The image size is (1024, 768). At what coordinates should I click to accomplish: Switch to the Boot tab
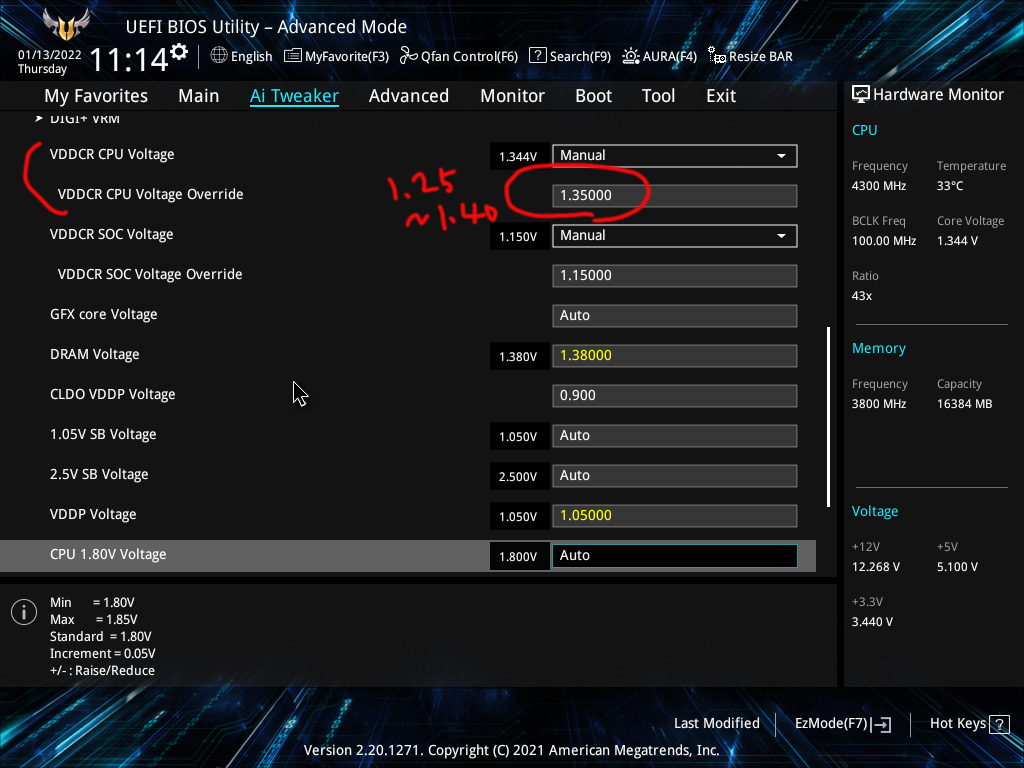point(594,96)
